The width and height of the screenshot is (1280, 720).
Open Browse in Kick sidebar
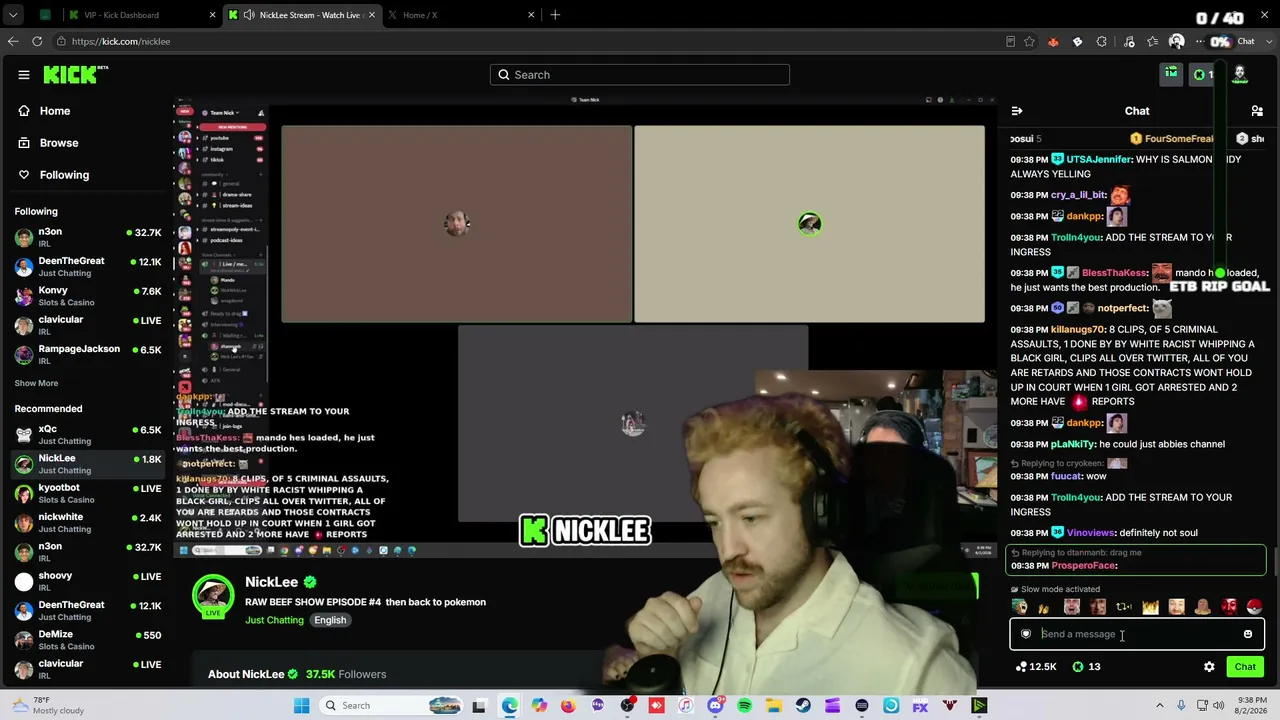pyautogui.click(x=48, y=143)
